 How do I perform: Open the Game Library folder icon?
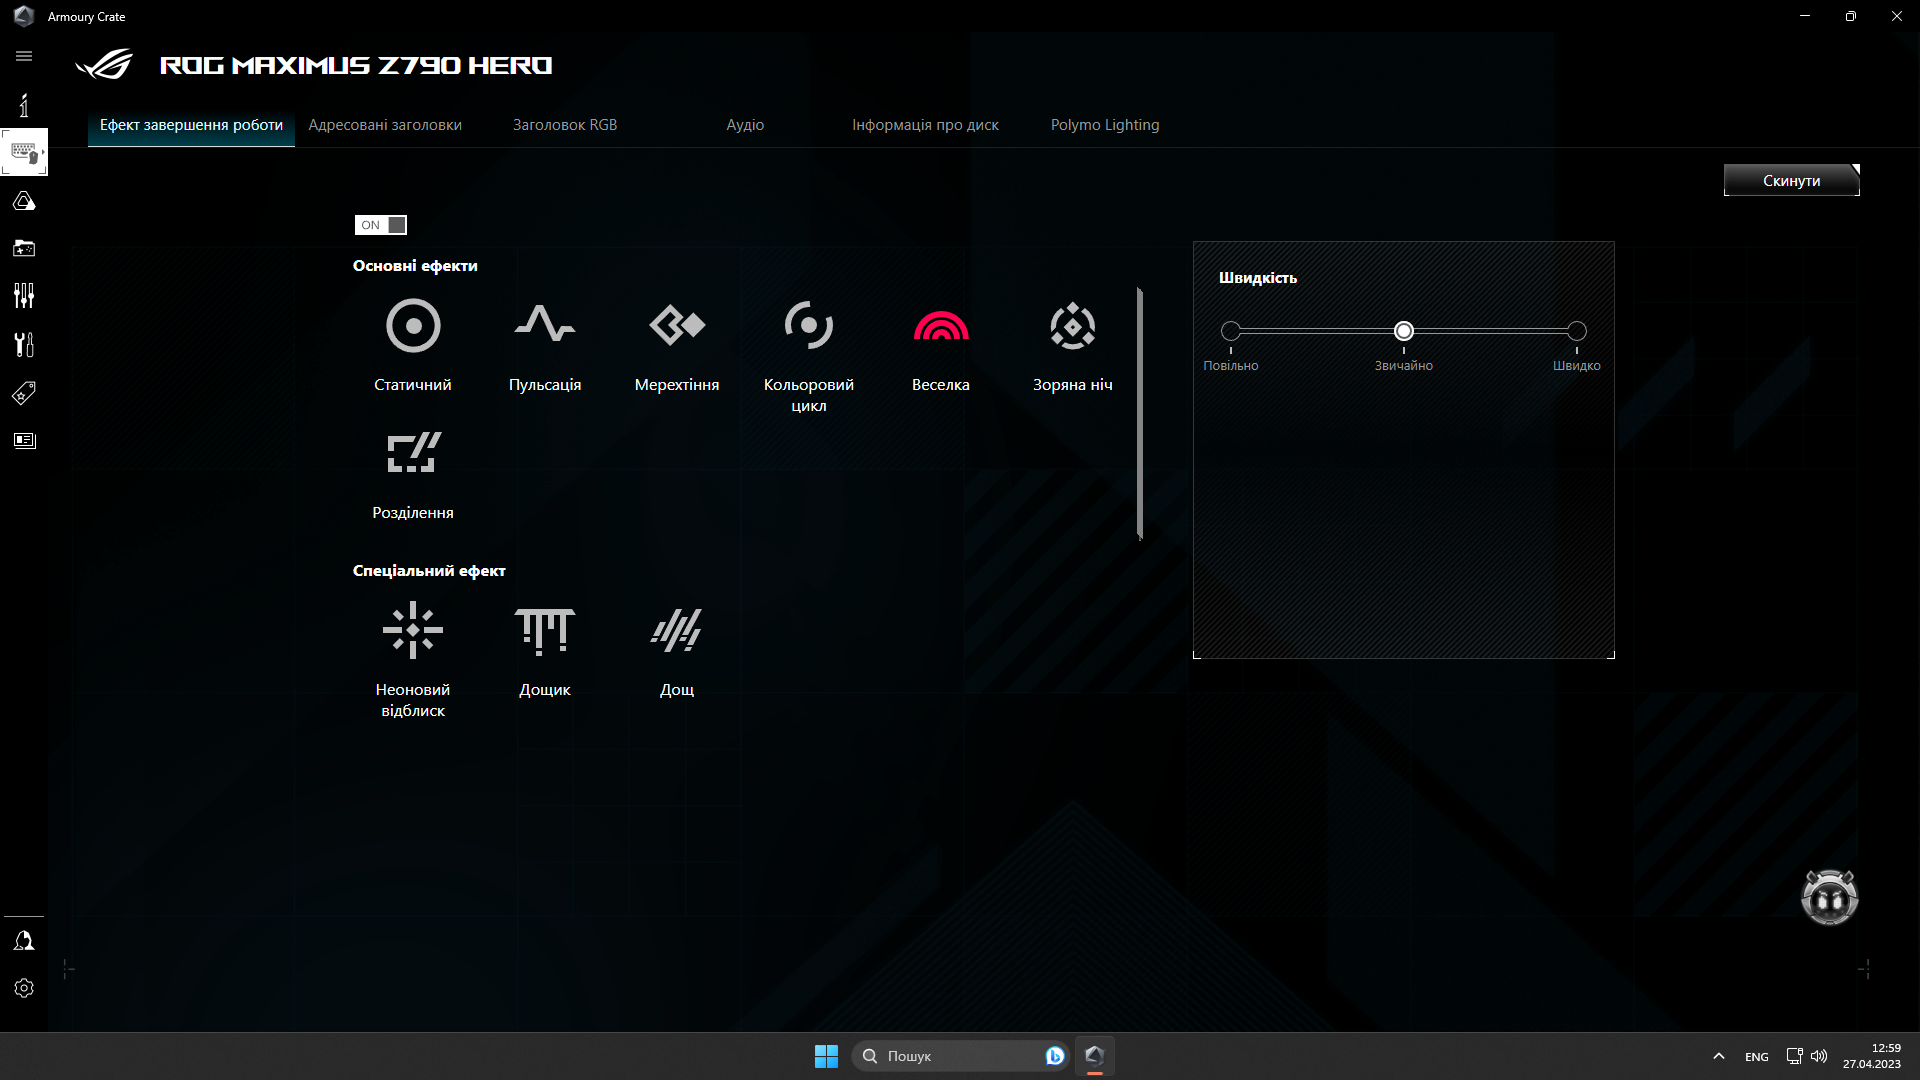pos(24,248)
